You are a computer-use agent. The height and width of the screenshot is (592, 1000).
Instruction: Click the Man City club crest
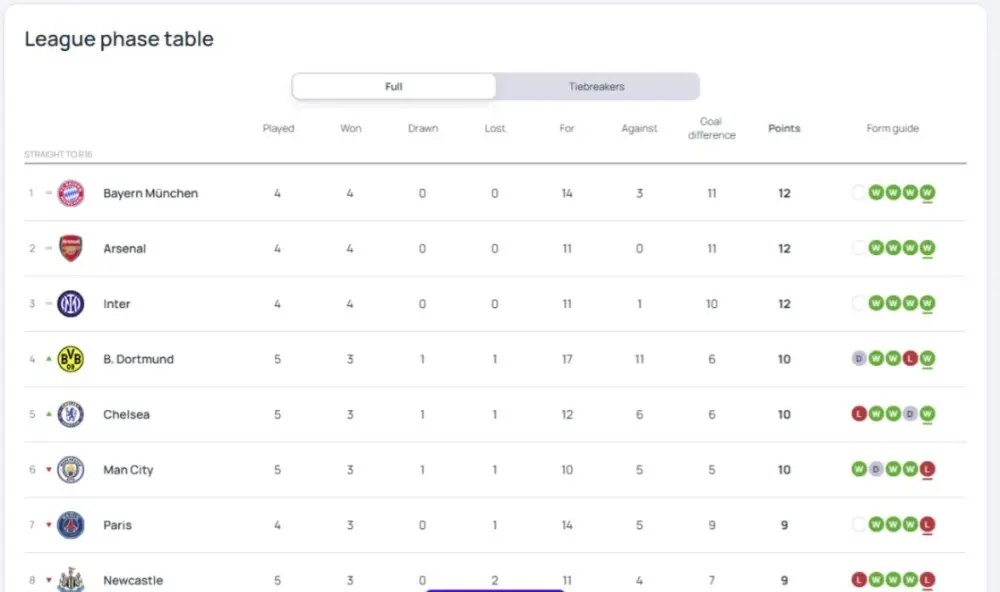point(71,470)
